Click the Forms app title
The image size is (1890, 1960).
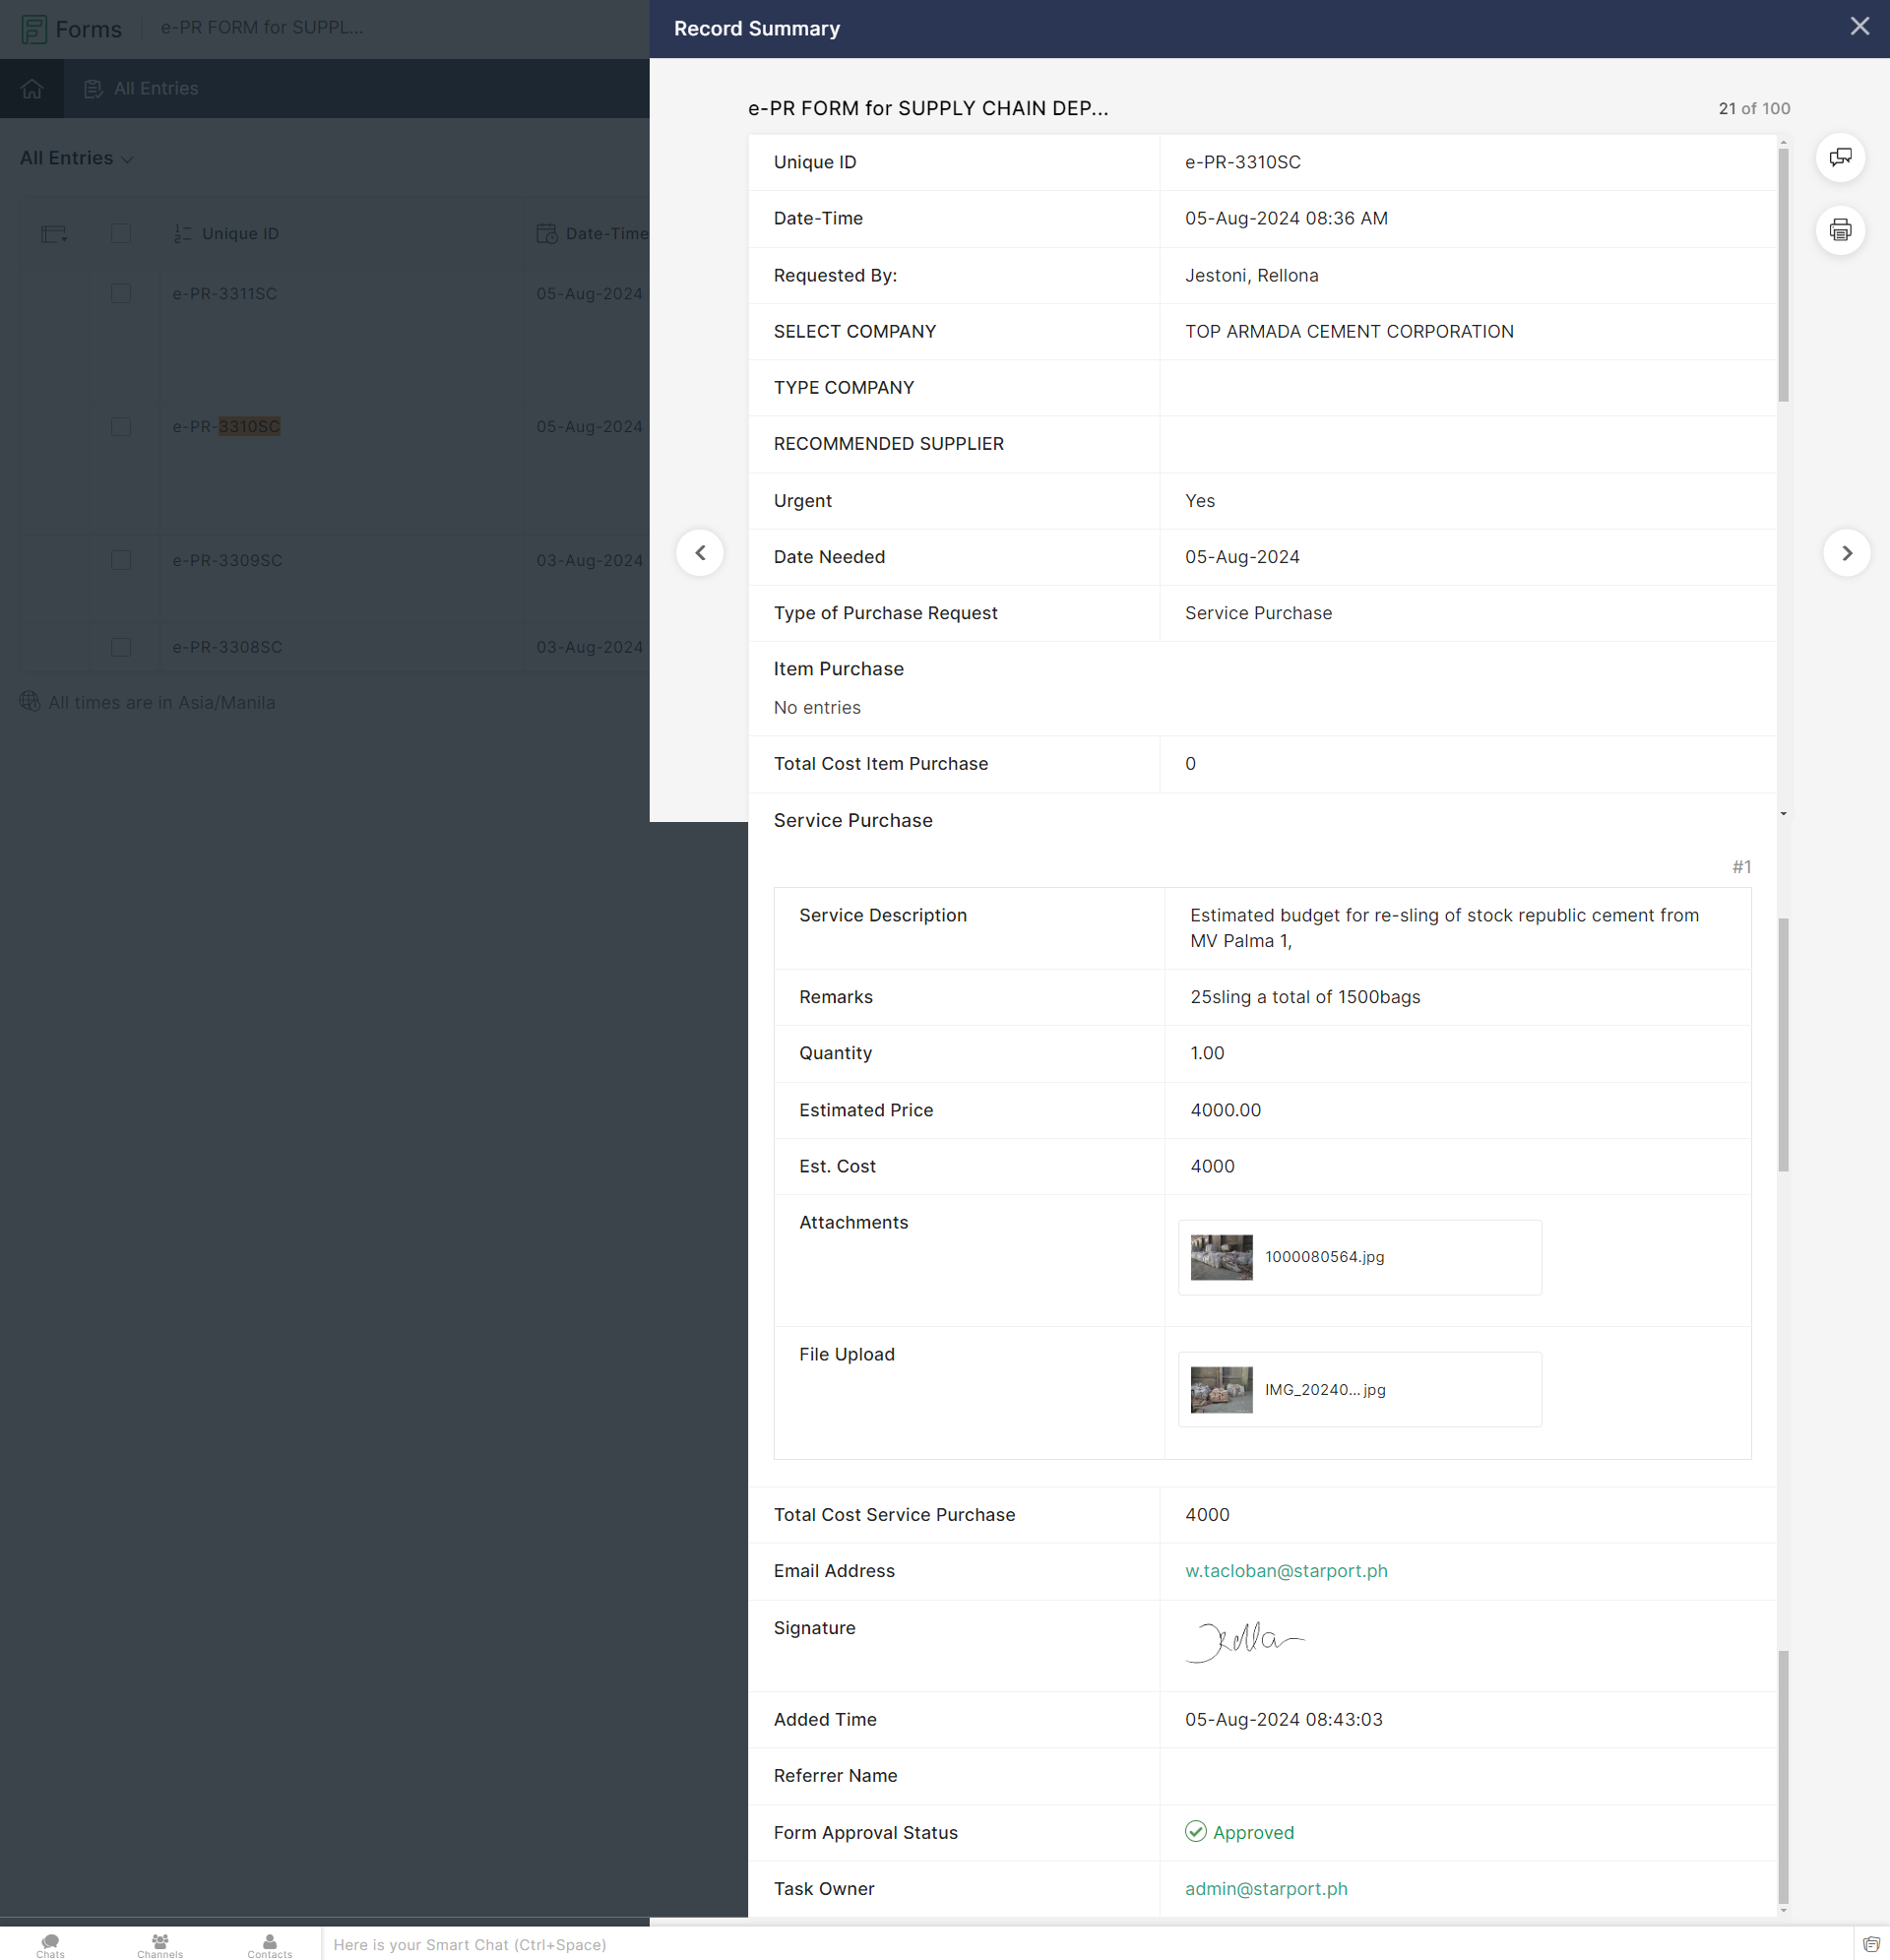(x=88, y=29)
